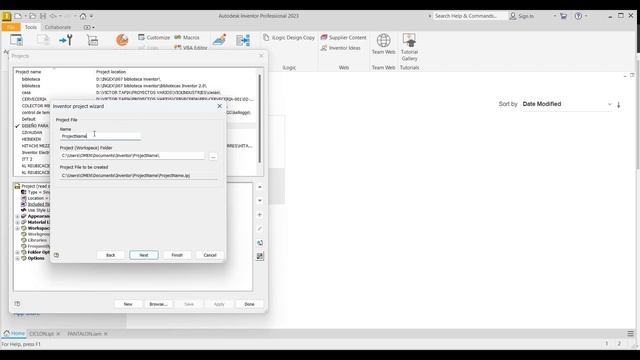
Task: Select the Libraries tree item
Action: point(37,240)
